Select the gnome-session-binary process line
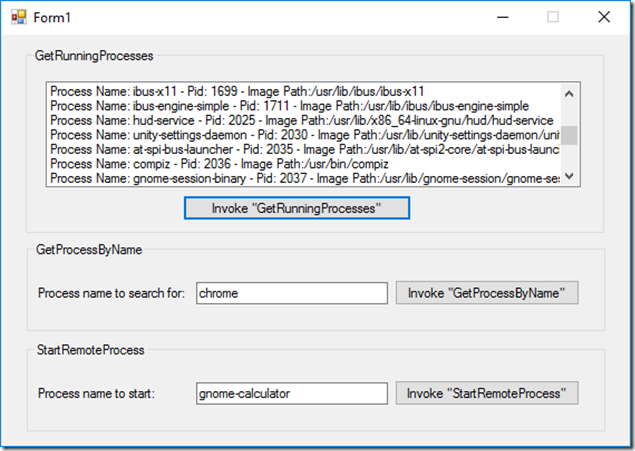Image resolution: width=635 pixels, height=451 pixels. click(x=300, y=178)
